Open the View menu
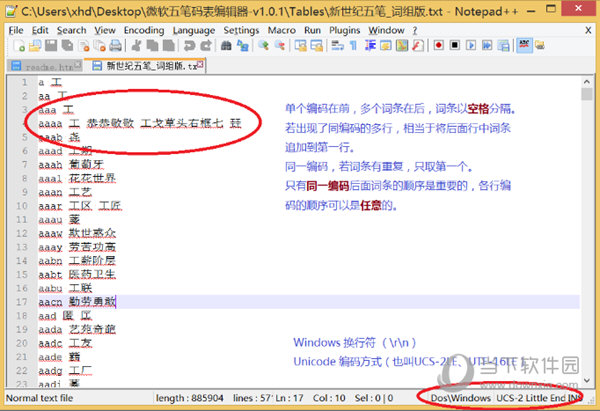The height and width of the screenshot is (411, 600). pos(105,30)
